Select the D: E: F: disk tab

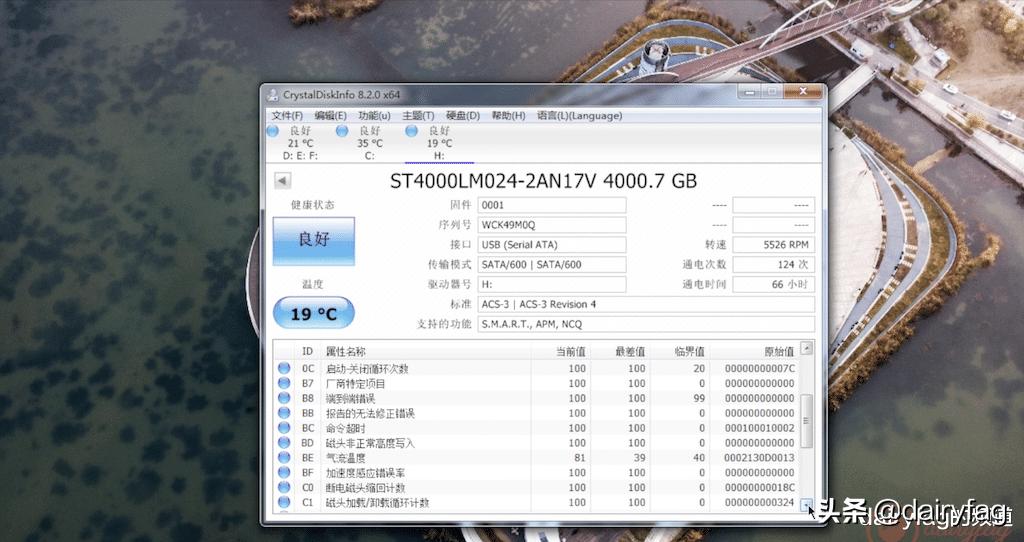(x=300, y=143)
